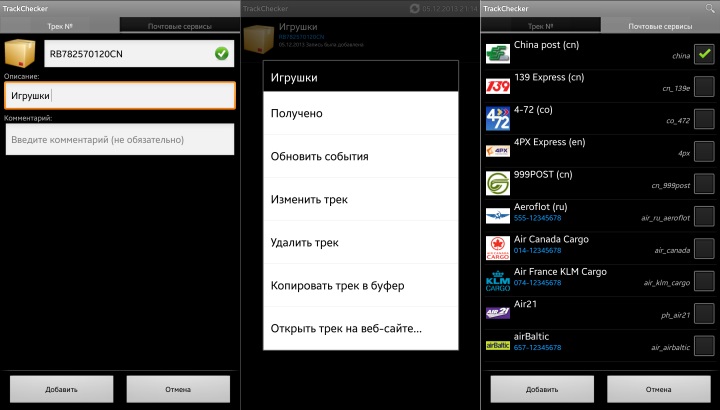Click the Добавить button in the right panel
The image size is (720, 410).
542,389
